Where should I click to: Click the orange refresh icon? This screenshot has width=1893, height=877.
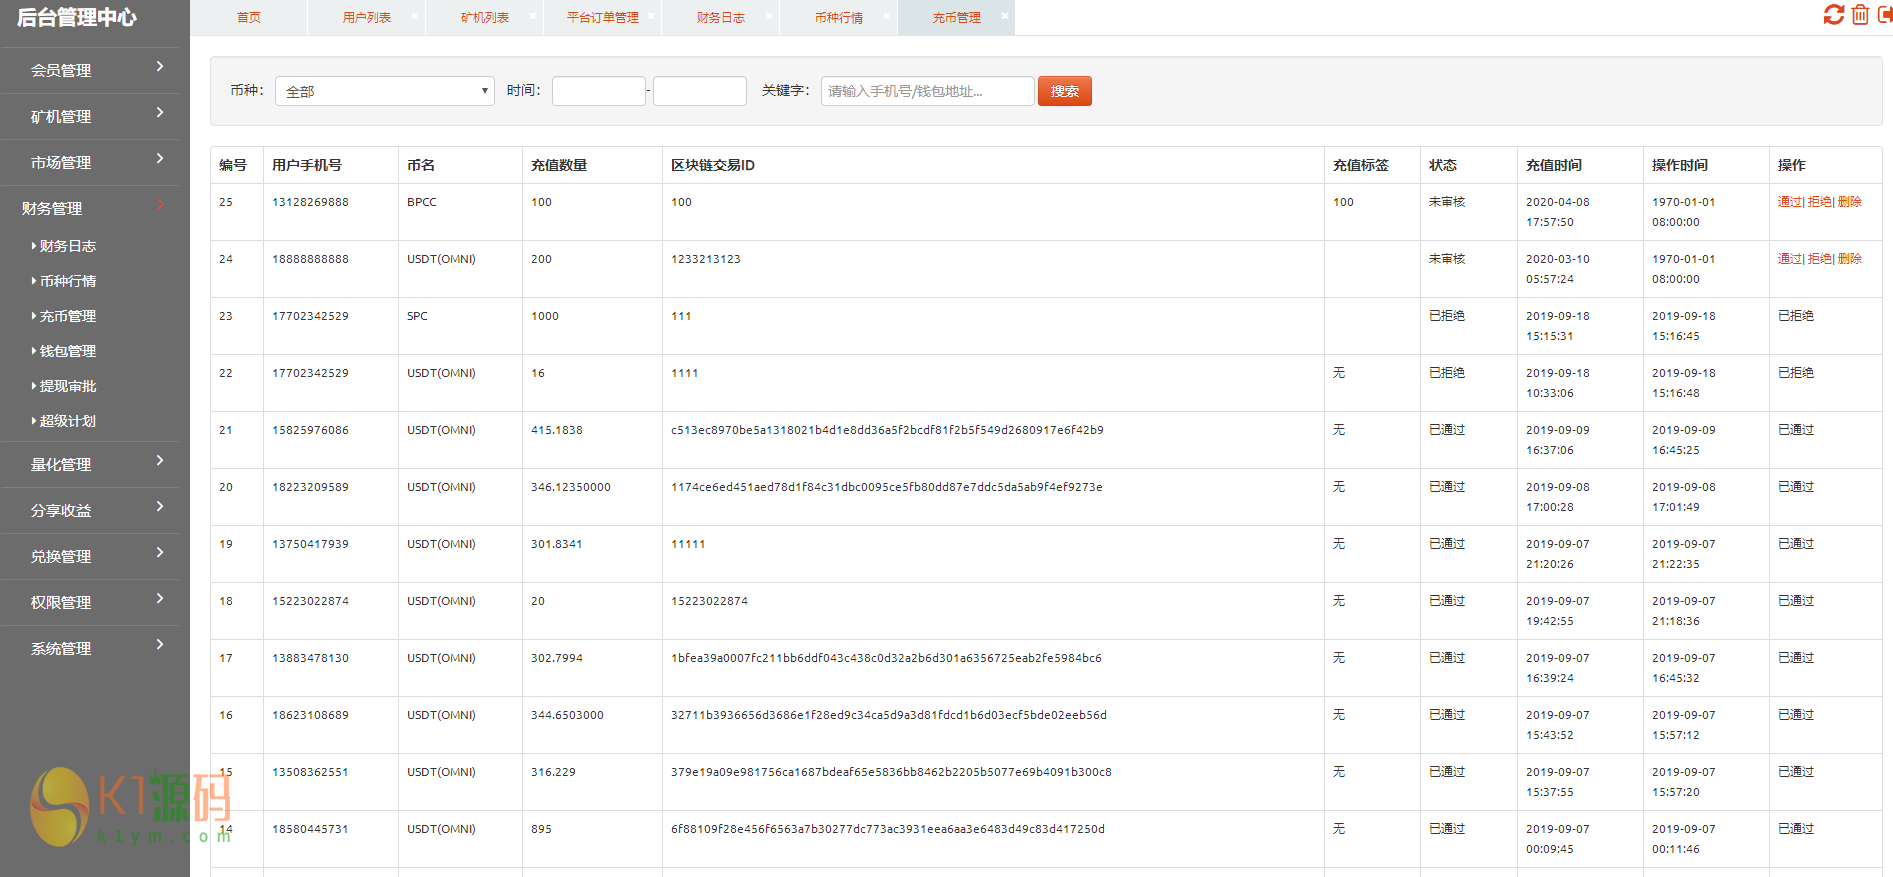1834,15
